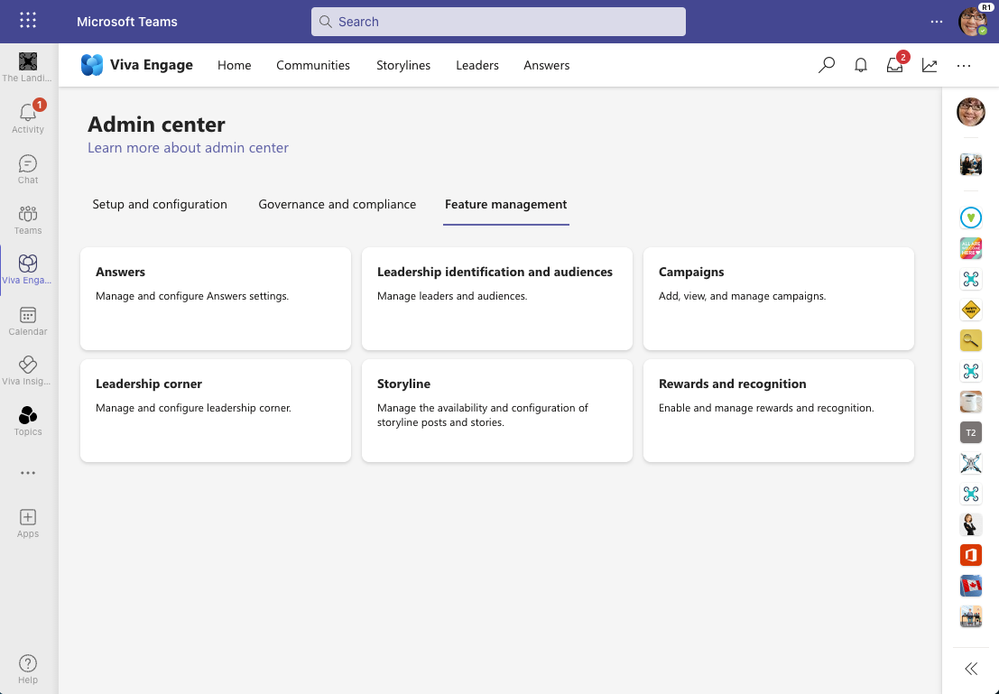Screen dimensions: 999x694
Task: Open the Campaigns card
Action: tap(779, 298)
